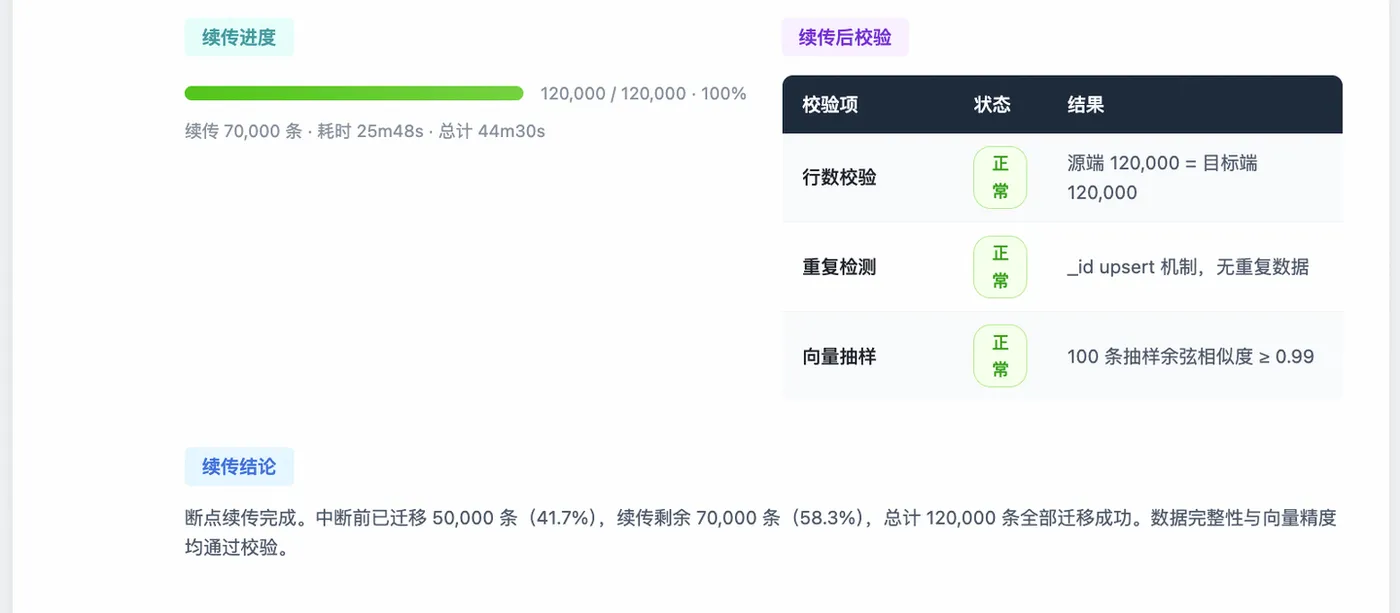Click the 续传后校验 section tag
This screenshot has height=613, width=1400.
845,38
